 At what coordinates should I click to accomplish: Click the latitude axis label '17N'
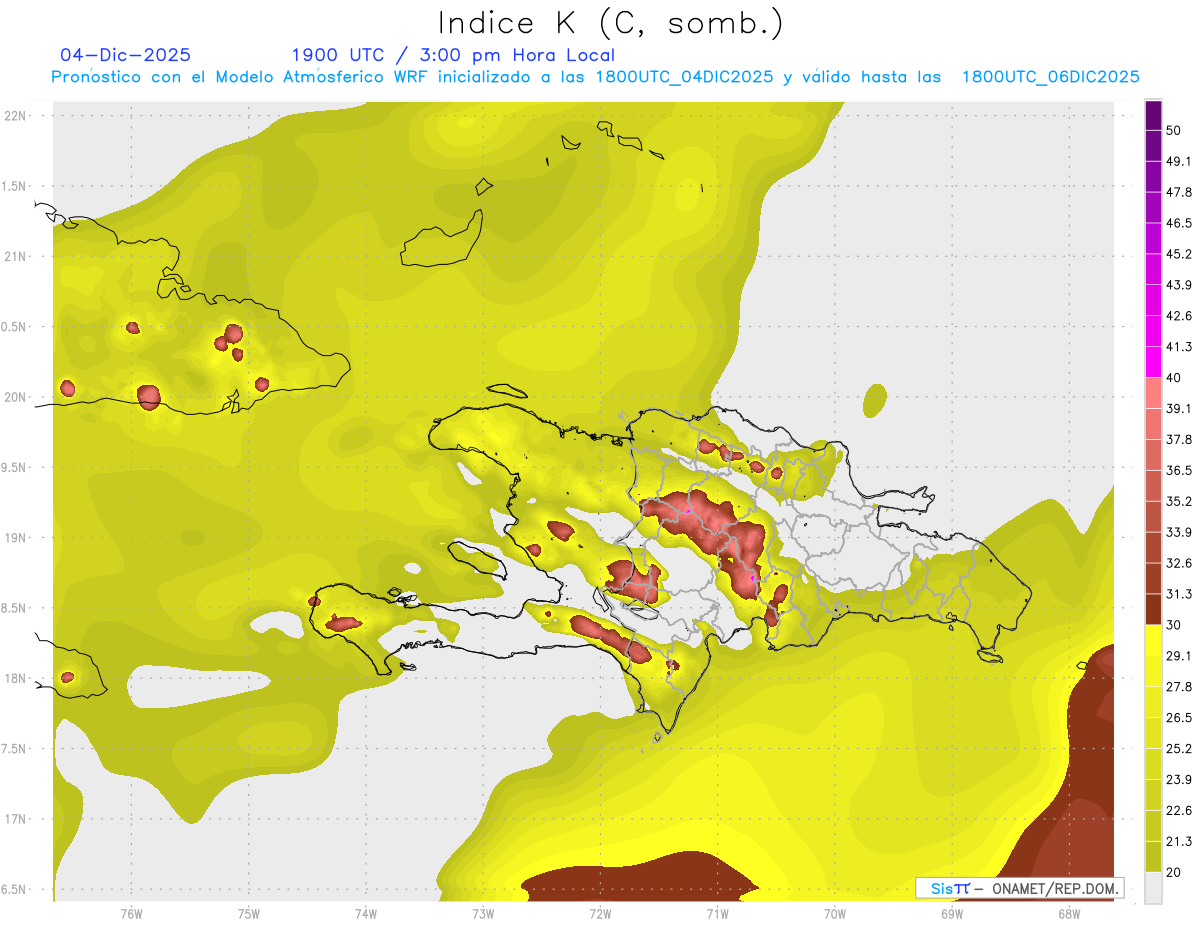pyautogui.click(x=15, y=820)
